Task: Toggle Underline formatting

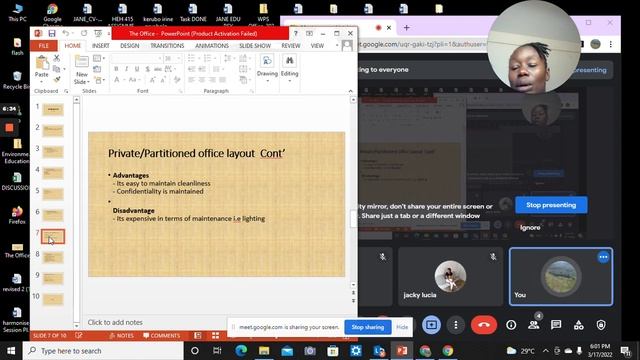Action: pyautogui.click(x=137, y=69)
